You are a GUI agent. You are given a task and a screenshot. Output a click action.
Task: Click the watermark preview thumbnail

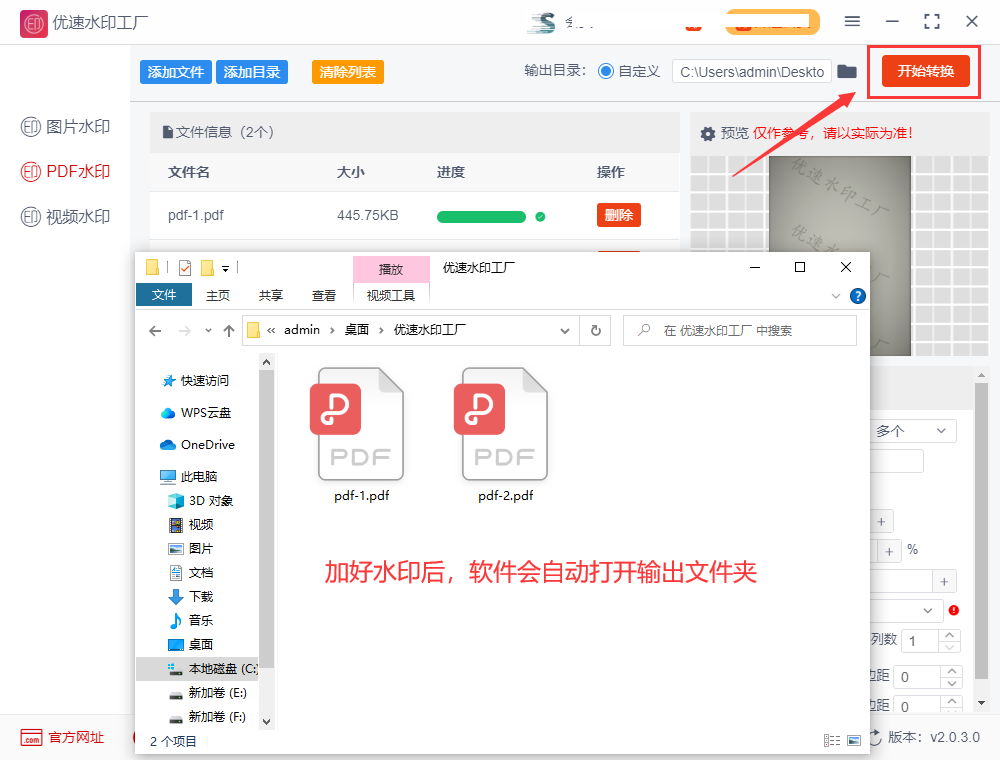pos(839,256)
